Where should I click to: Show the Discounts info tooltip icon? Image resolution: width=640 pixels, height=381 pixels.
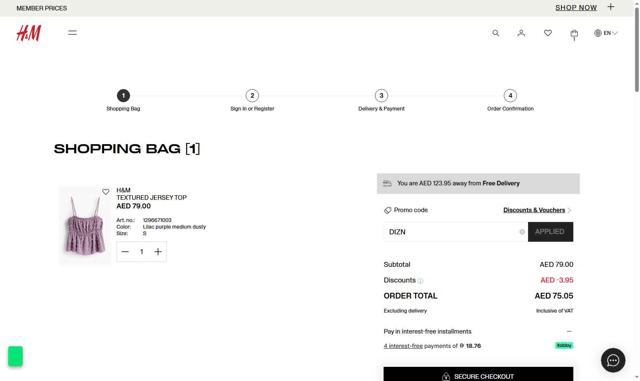tap(420, 281)
